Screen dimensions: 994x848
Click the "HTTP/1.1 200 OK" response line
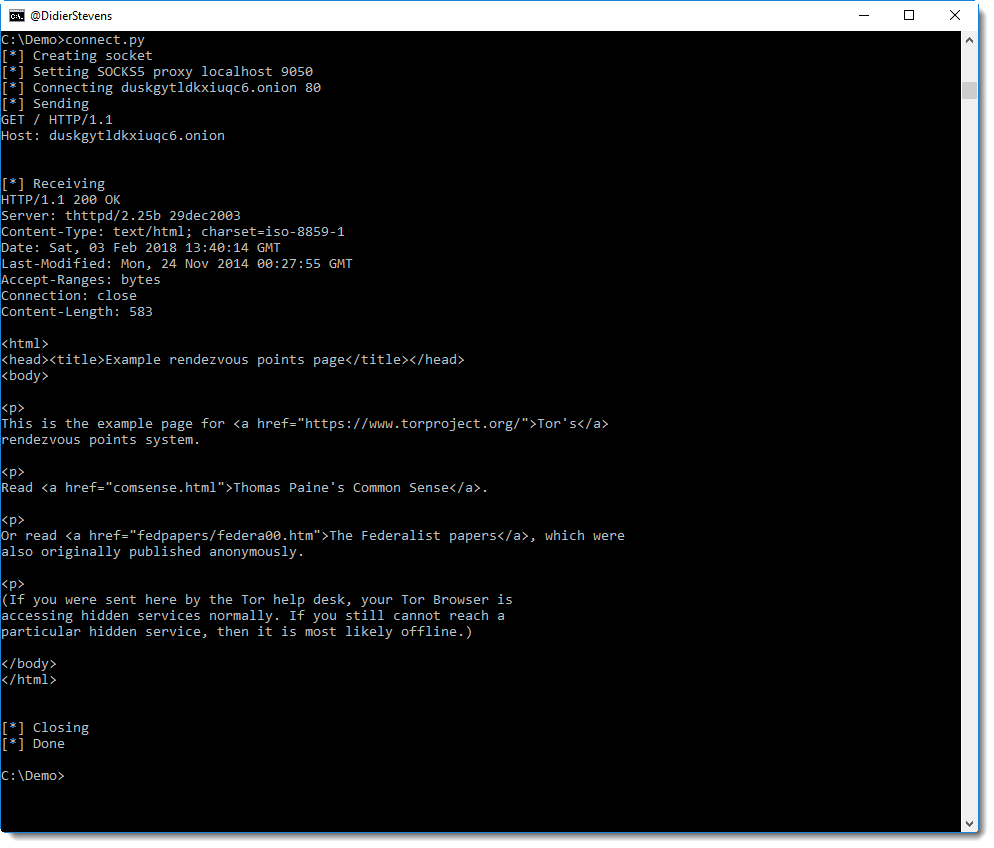tap(61, 200)
